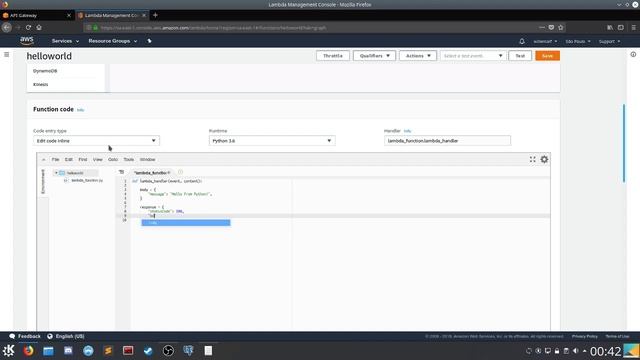Screen dimensions: 640x360
Task: Open the Resource Groups dropdown
Action: point(113,41)
